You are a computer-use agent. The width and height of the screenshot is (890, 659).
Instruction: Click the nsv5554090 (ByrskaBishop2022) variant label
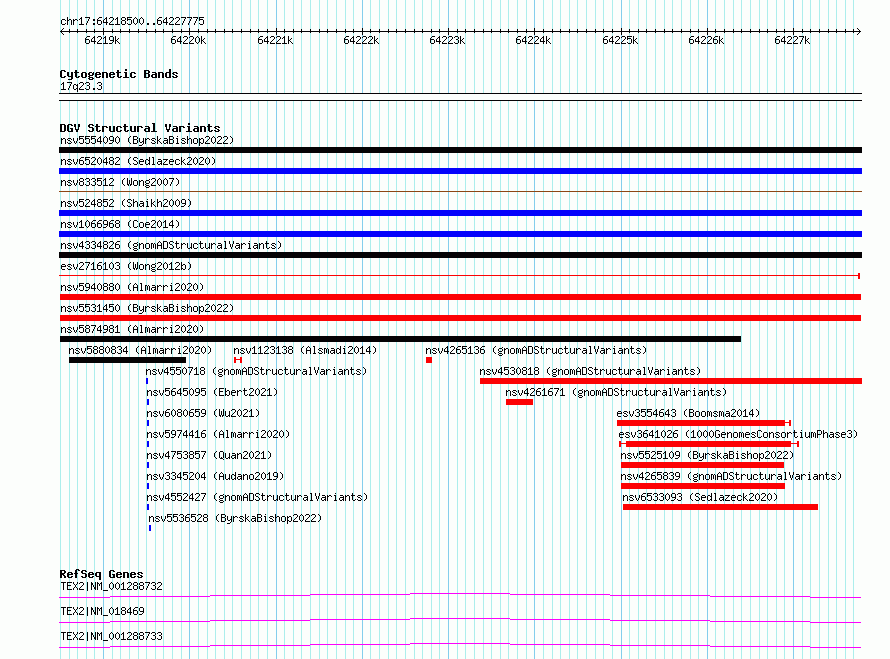[x=147, y=140]
